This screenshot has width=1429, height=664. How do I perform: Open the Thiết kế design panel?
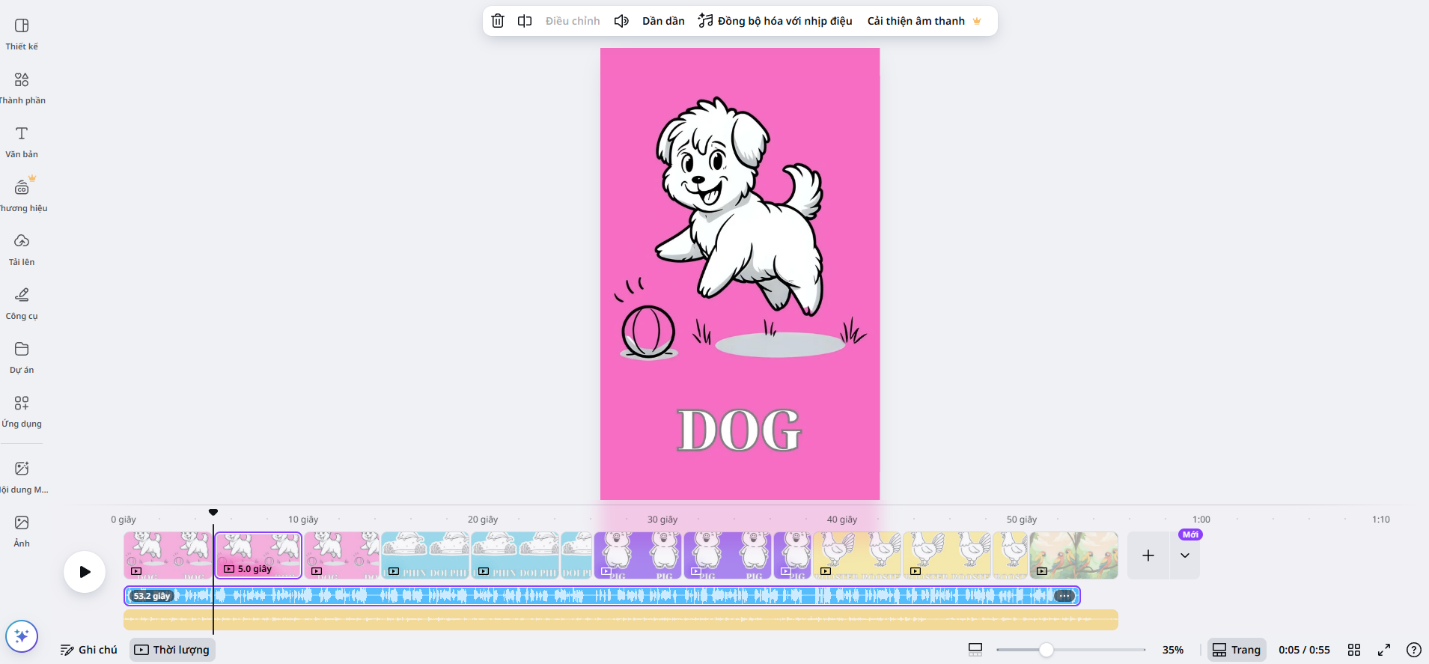click(x=22, y=33)
